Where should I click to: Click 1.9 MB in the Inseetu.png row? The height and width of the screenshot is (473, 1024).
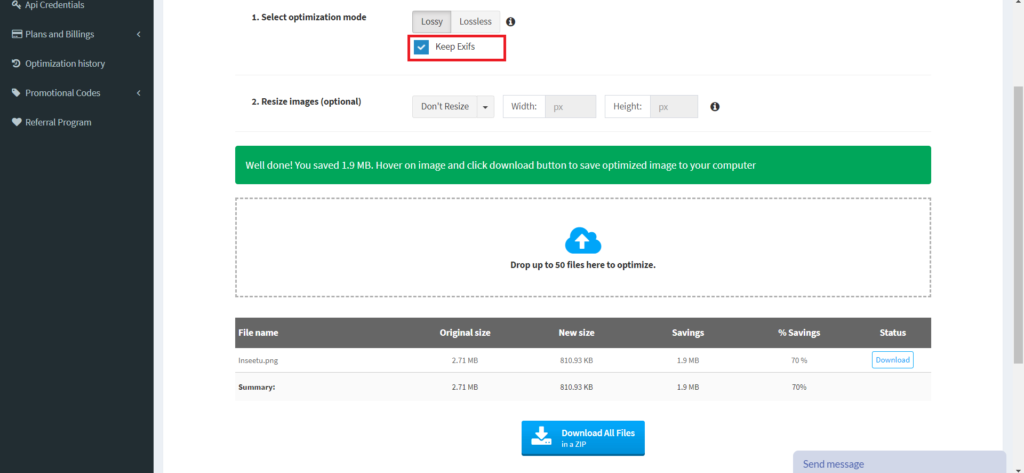(688, 360)
